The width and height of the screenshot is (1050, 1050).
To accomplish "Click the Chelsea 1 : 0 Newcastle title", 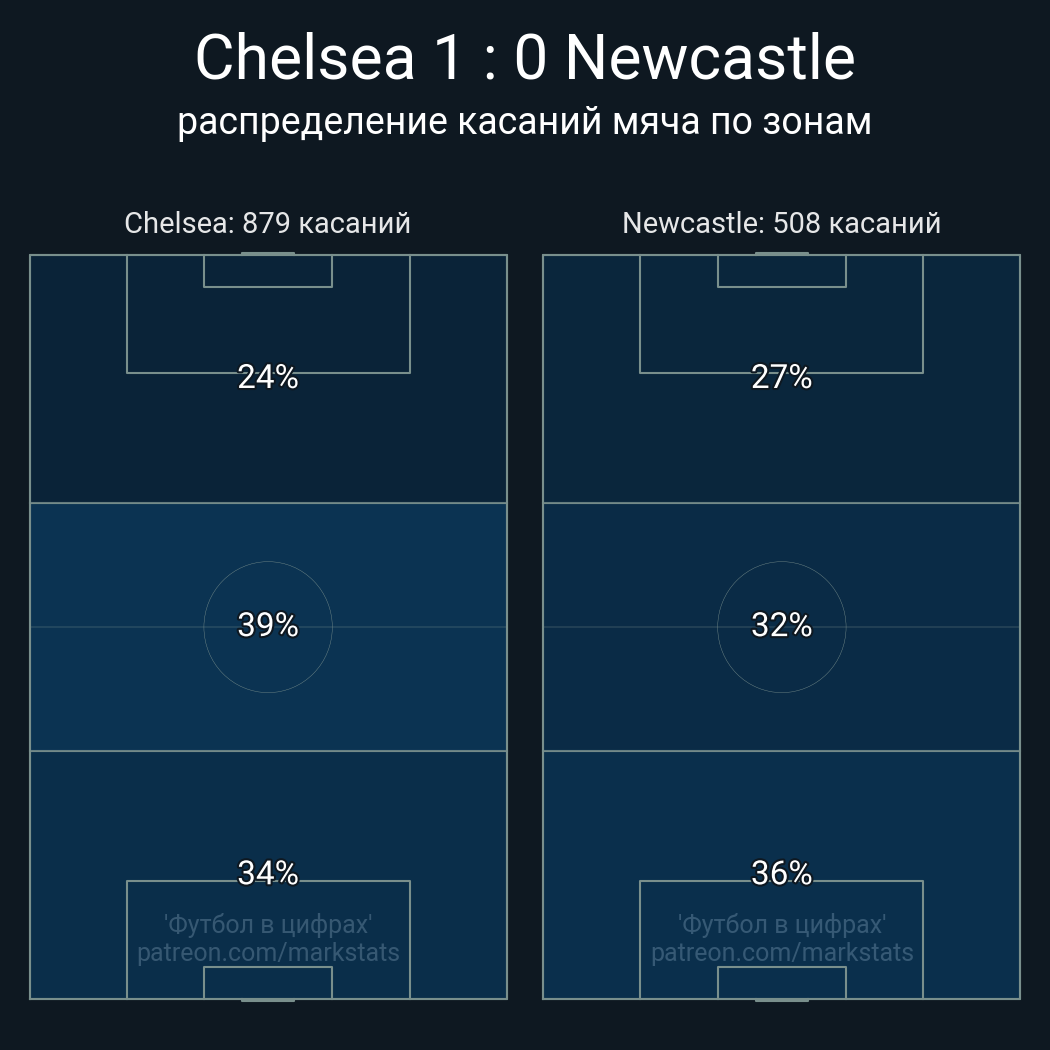I will click(525, 58).
